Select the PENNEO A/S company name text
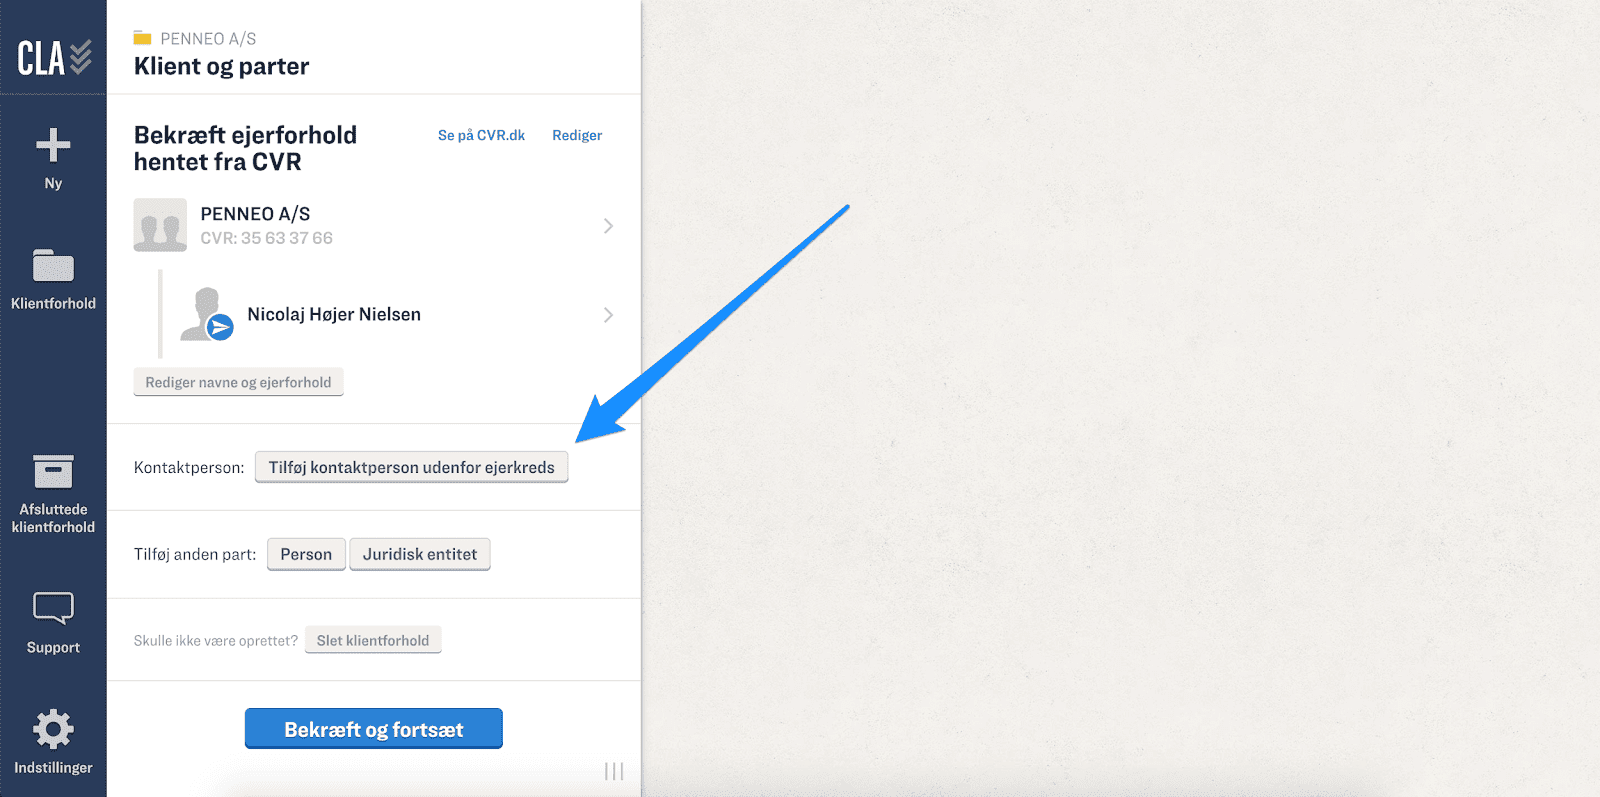The height and width of the screenshot is (797, 1600). point(255,214)
